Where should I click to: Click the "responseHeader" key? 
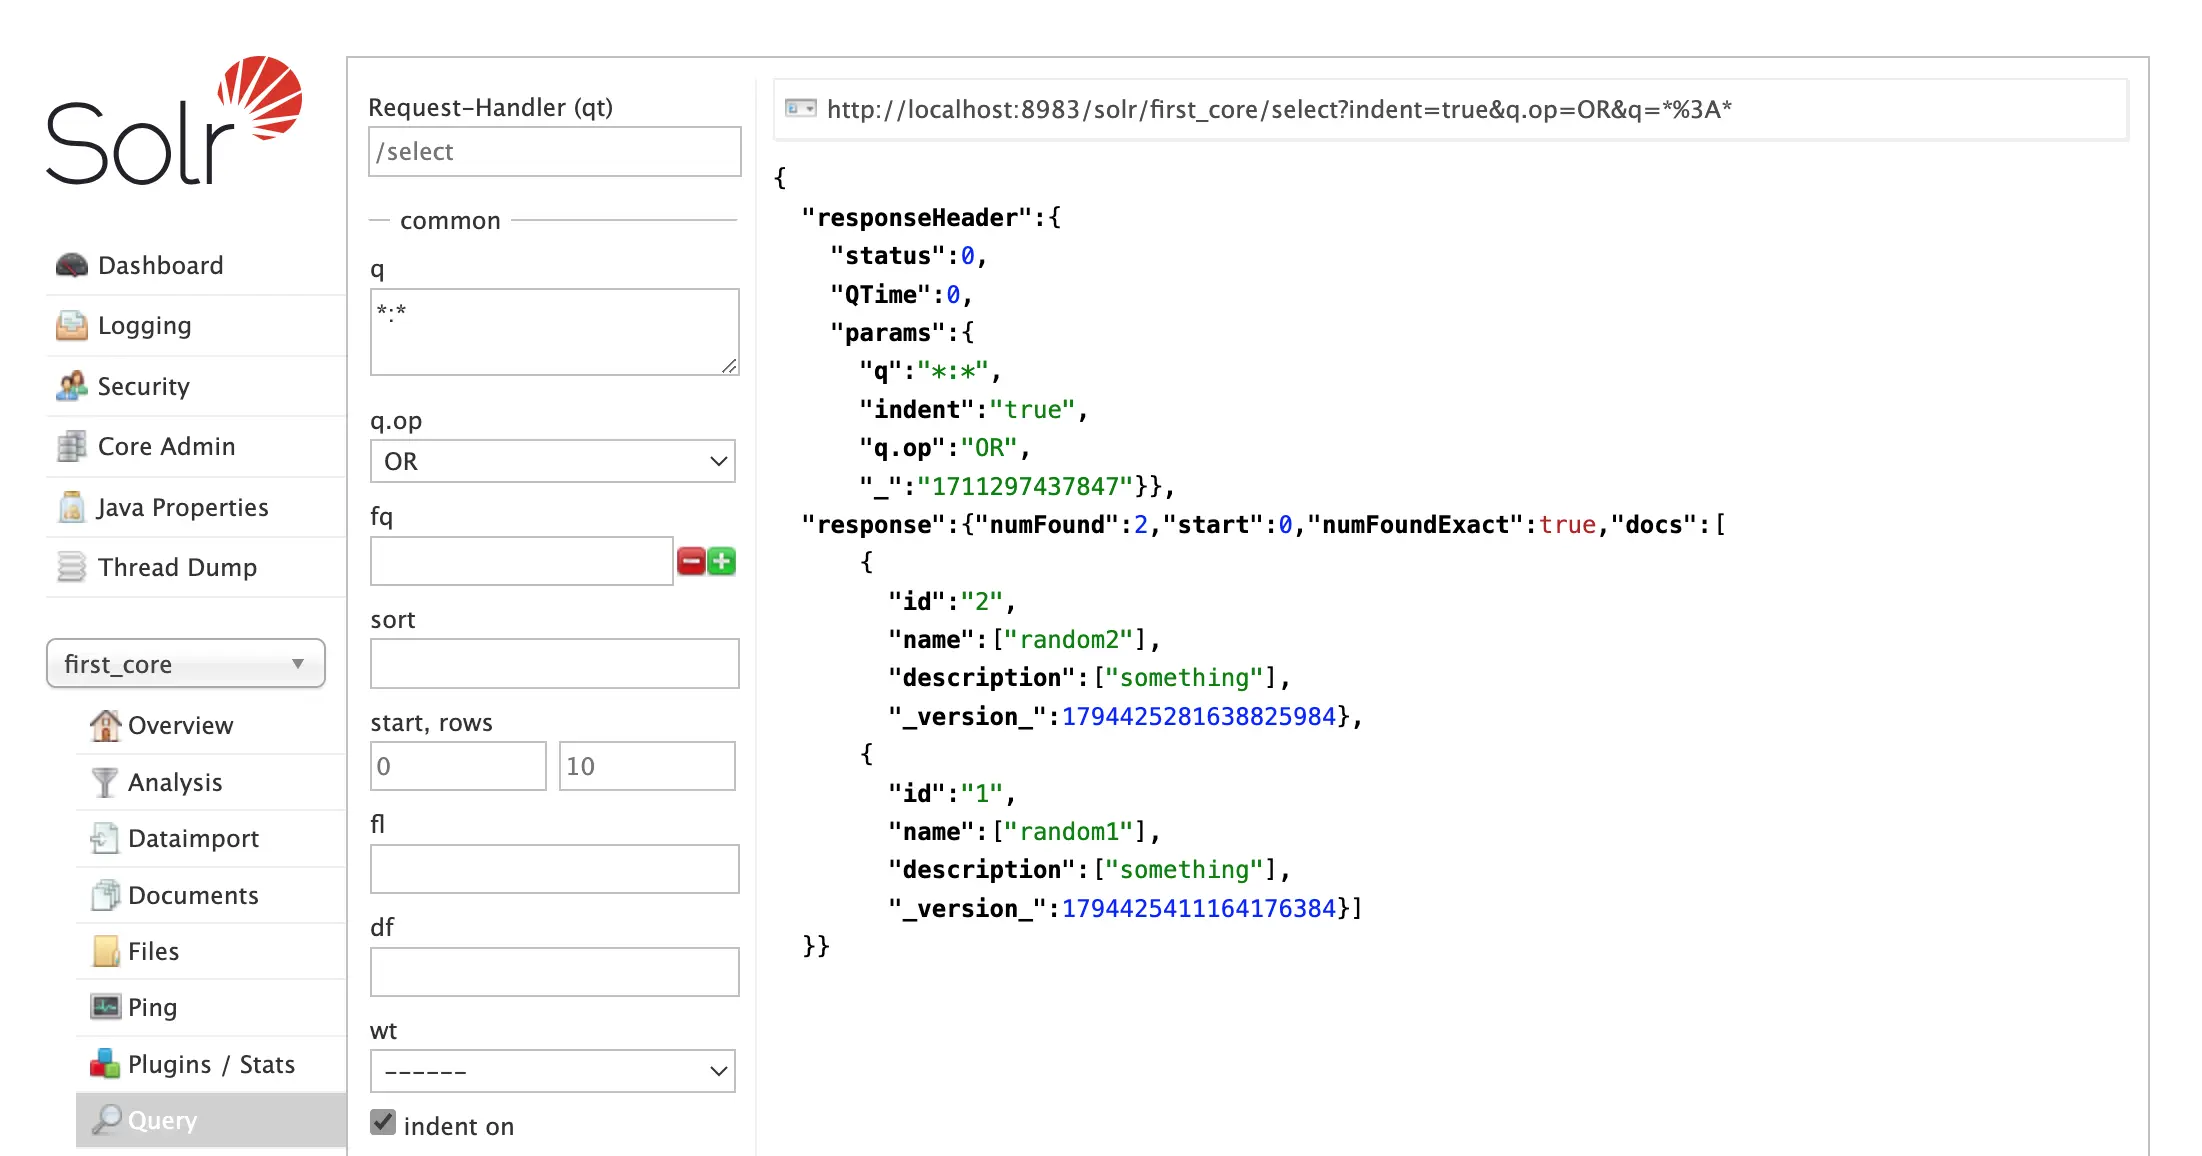click(917, 218)
